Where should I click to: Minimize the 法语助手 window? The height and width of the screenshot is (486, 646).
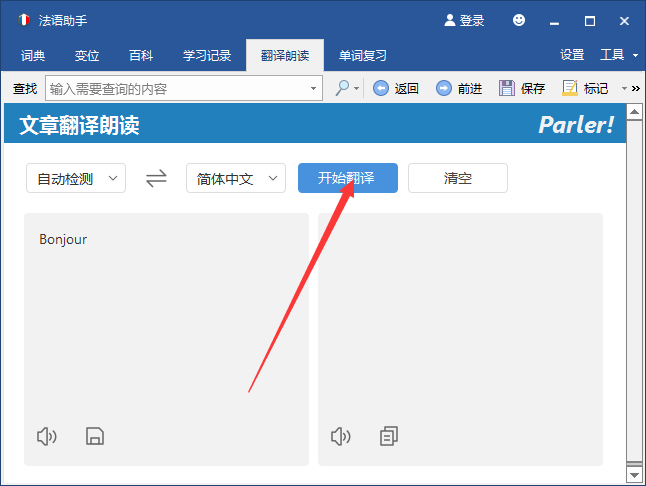[x=554, y=21]
